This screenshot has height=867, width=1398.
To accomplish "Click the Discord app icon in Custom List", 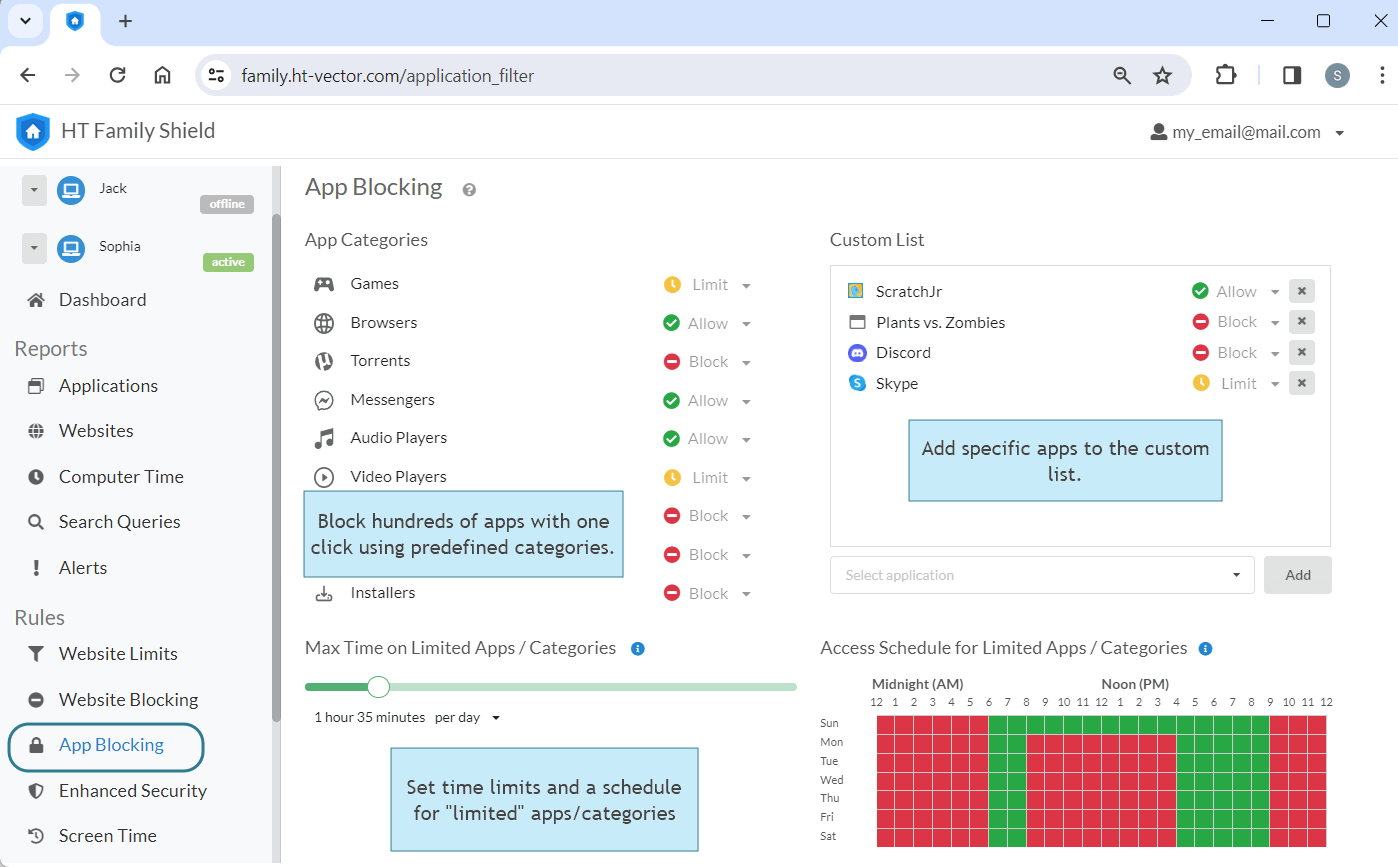I will tap(857, 353).
